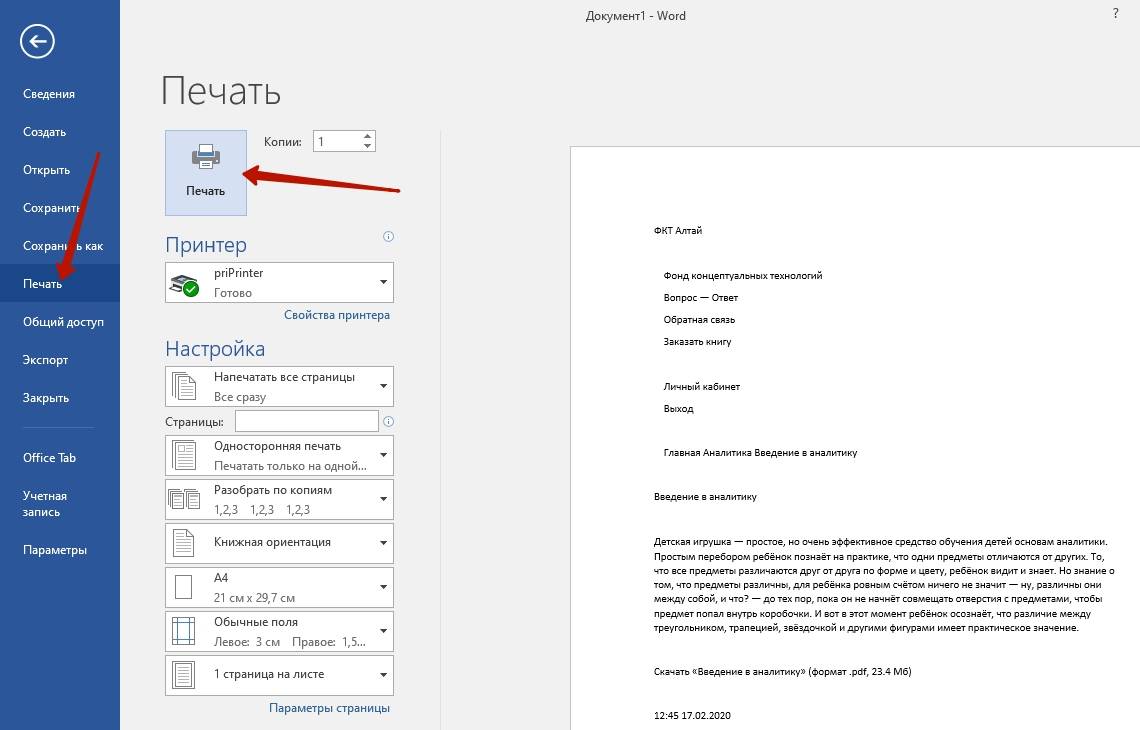The height and width of the screenshot is (730, 1140).
Task: Click the printer info icon
Action: click(388, 237)
